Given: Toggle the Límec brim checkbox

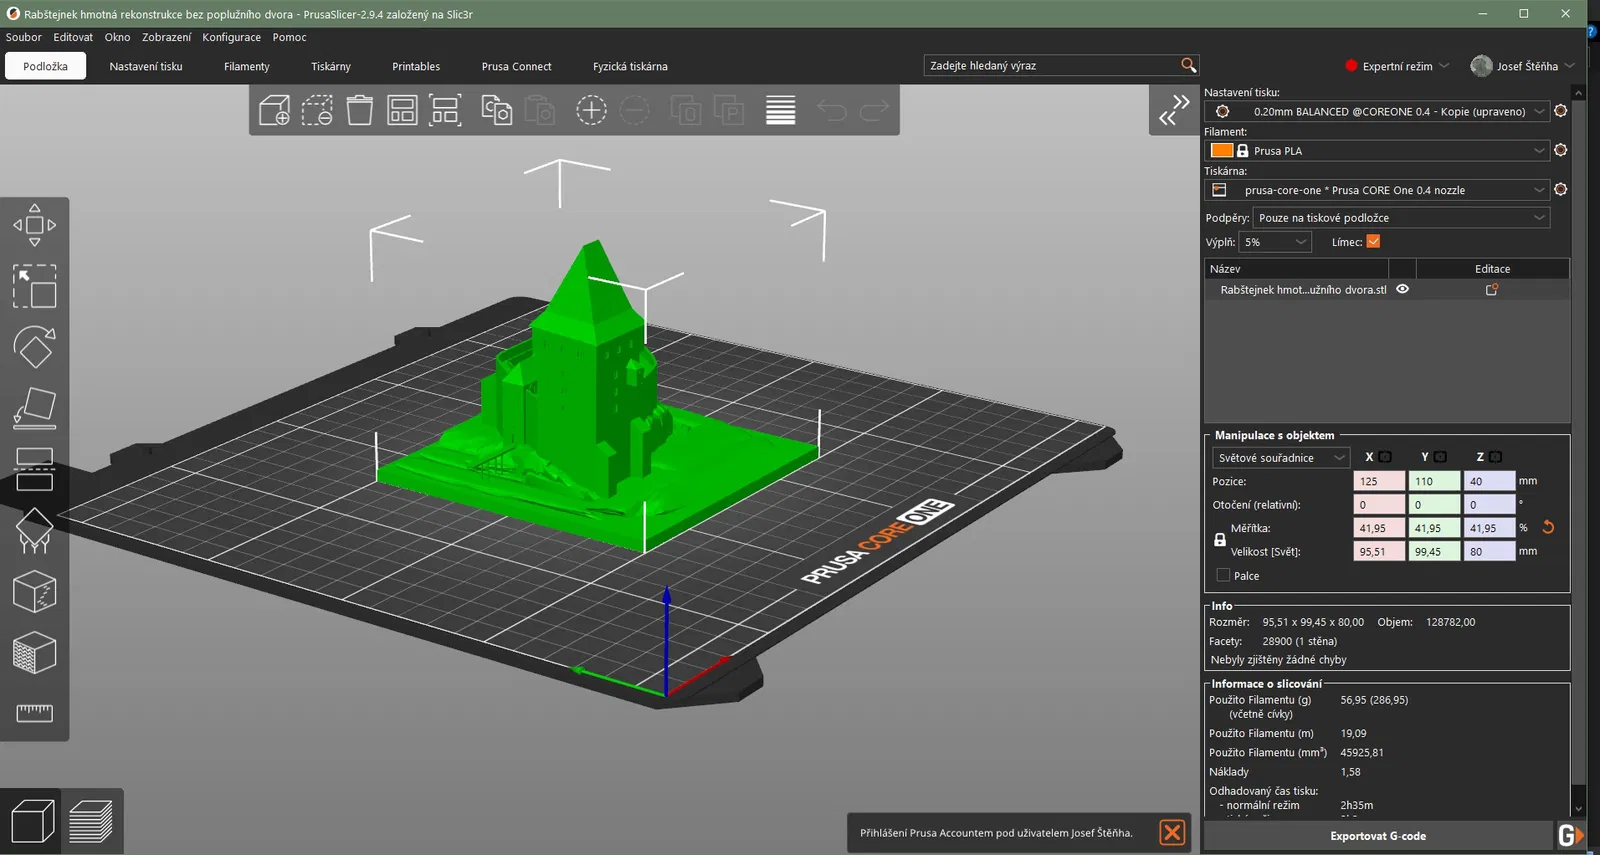Looking at the screenshot, I should [1373, 242].
